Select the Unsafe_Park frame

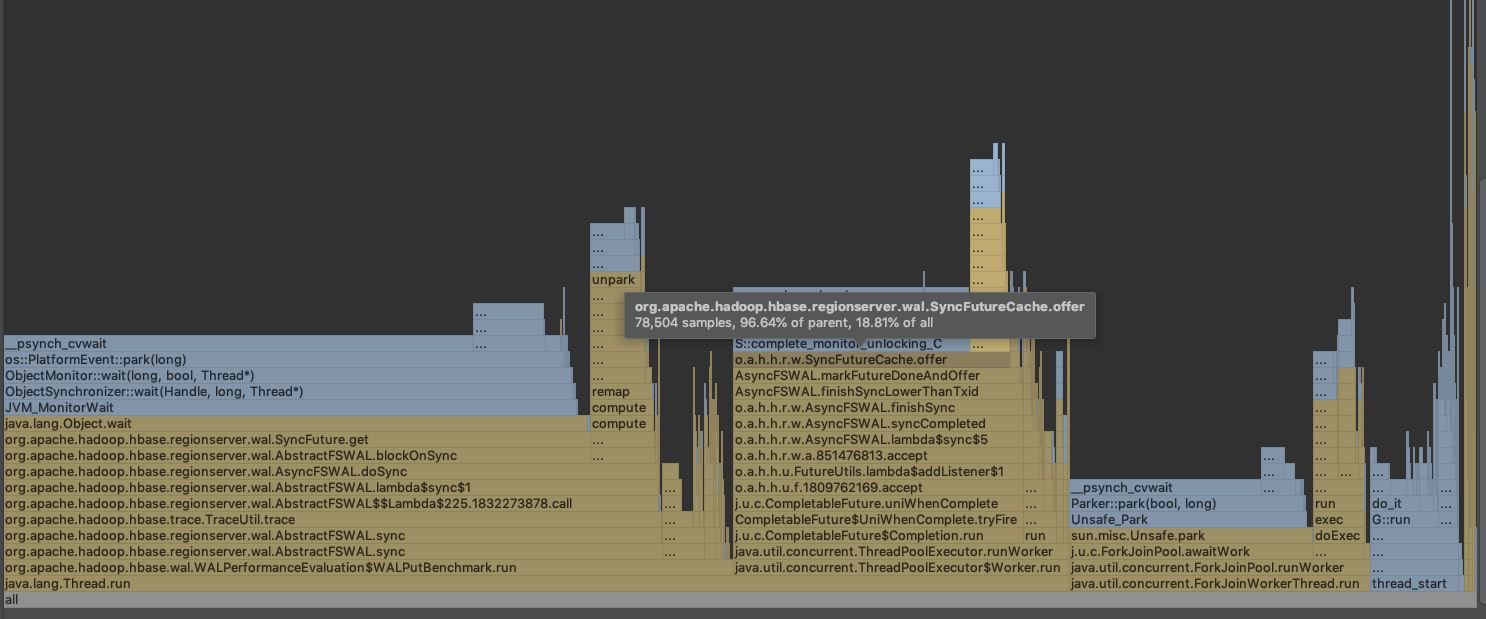[x=1188, y=519]
